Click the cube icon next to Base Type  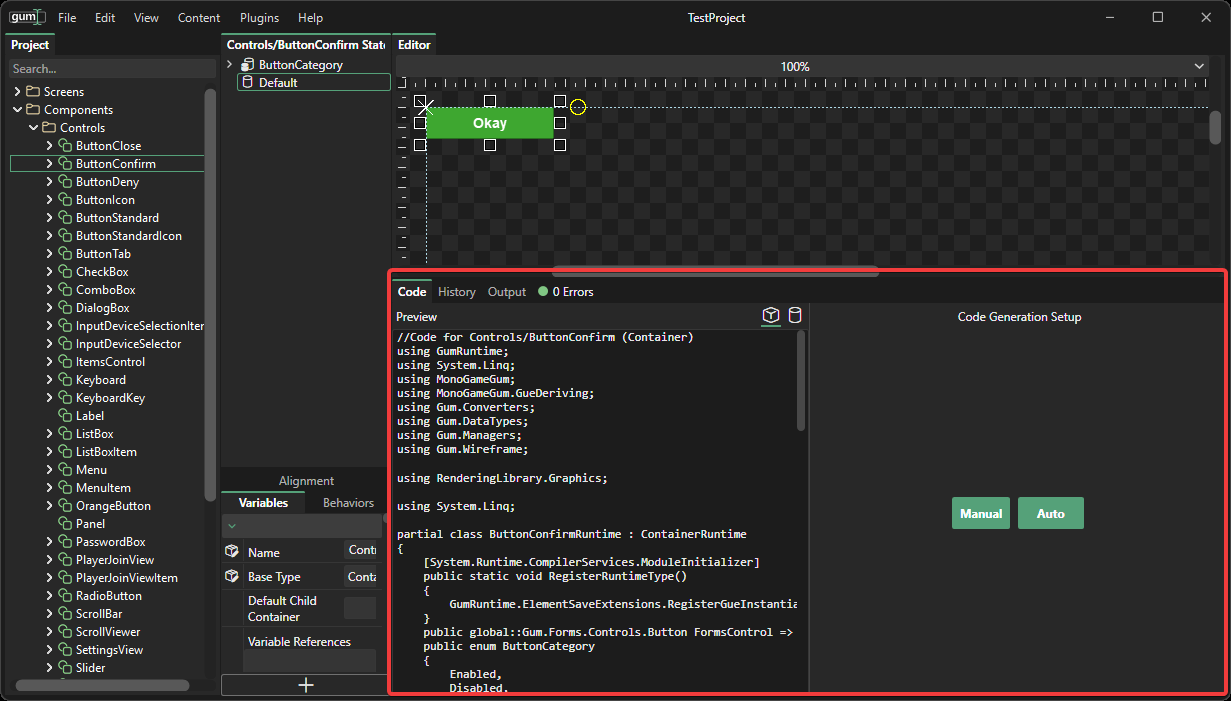(232, 577)
